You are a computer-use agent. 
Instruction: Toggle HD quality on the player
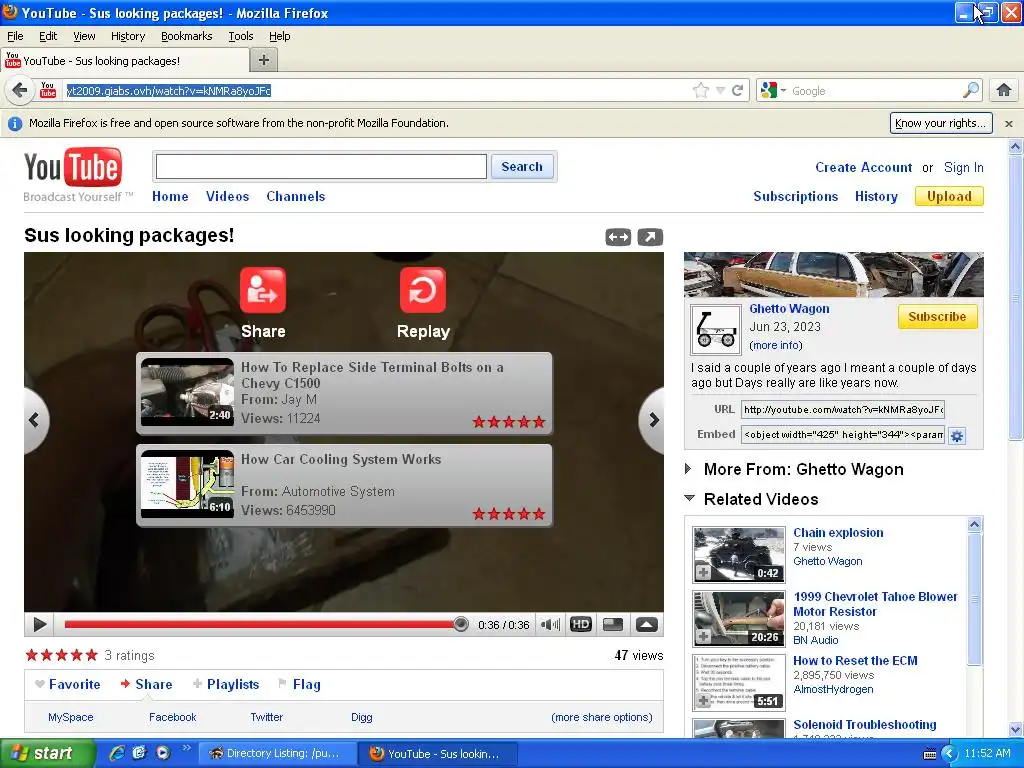point(581,624)
